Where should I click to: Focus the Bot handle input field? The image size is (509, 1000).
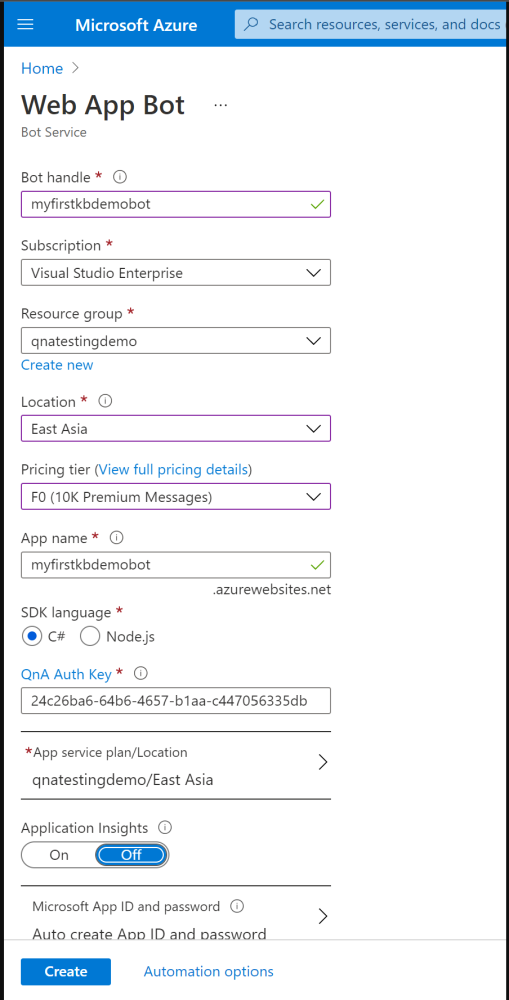176,205
